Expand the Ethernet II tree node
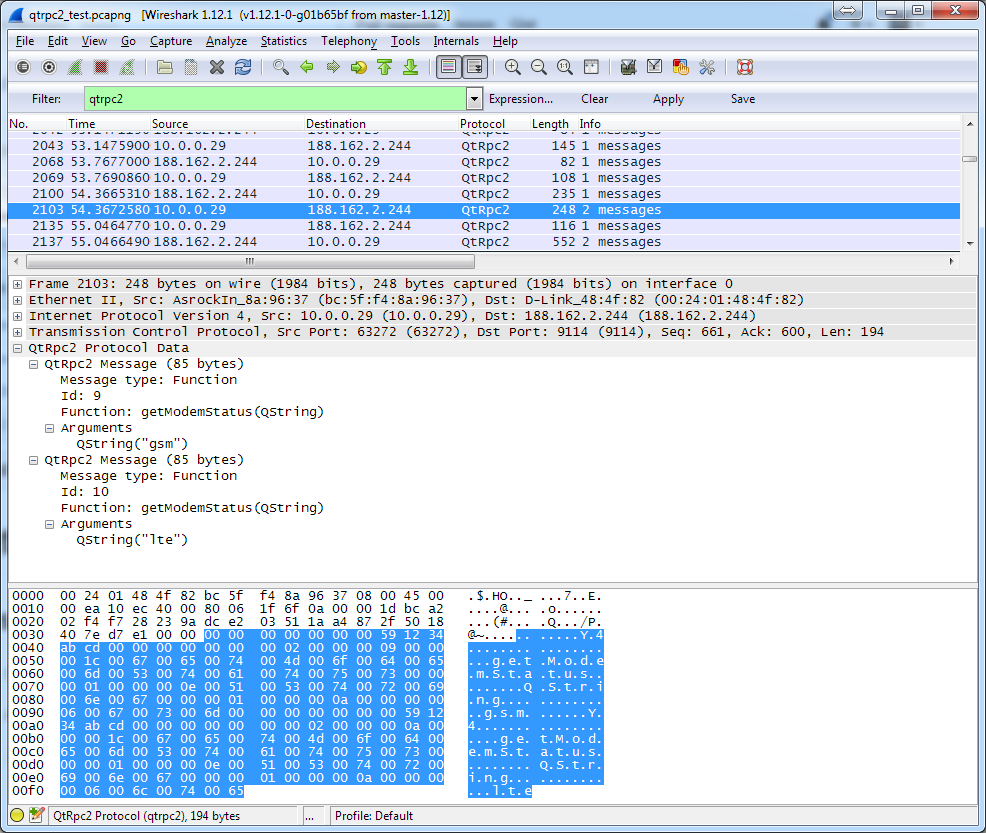 pos(18,300)
